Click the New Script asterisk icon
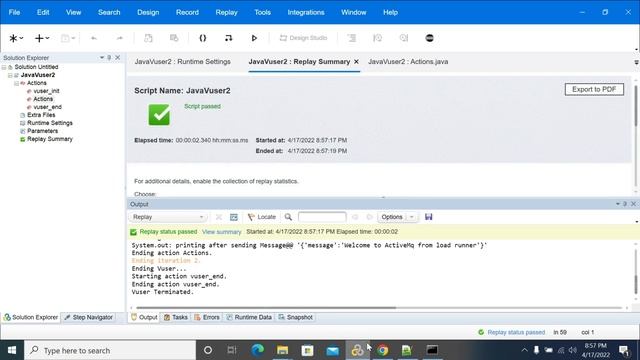640x360 pixels. [x=13, y=38]
